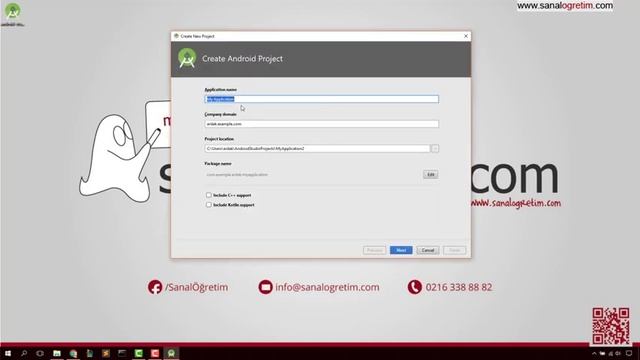Open the notification center icon
This screenshot has width=640, height=360.
[629, 354]
